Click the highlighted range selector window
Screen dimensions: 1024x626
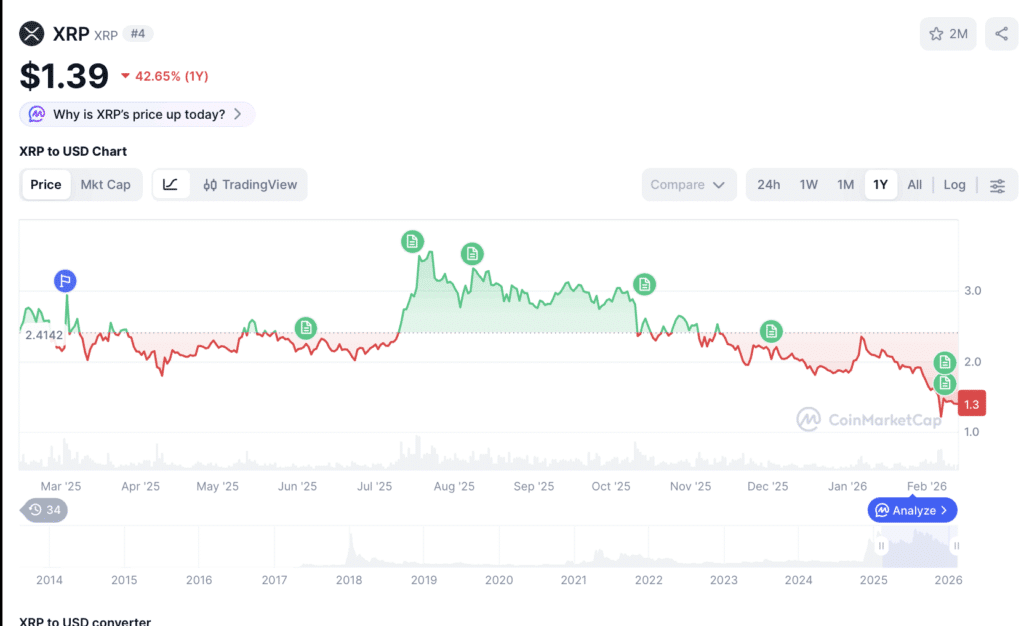(919, 547)
